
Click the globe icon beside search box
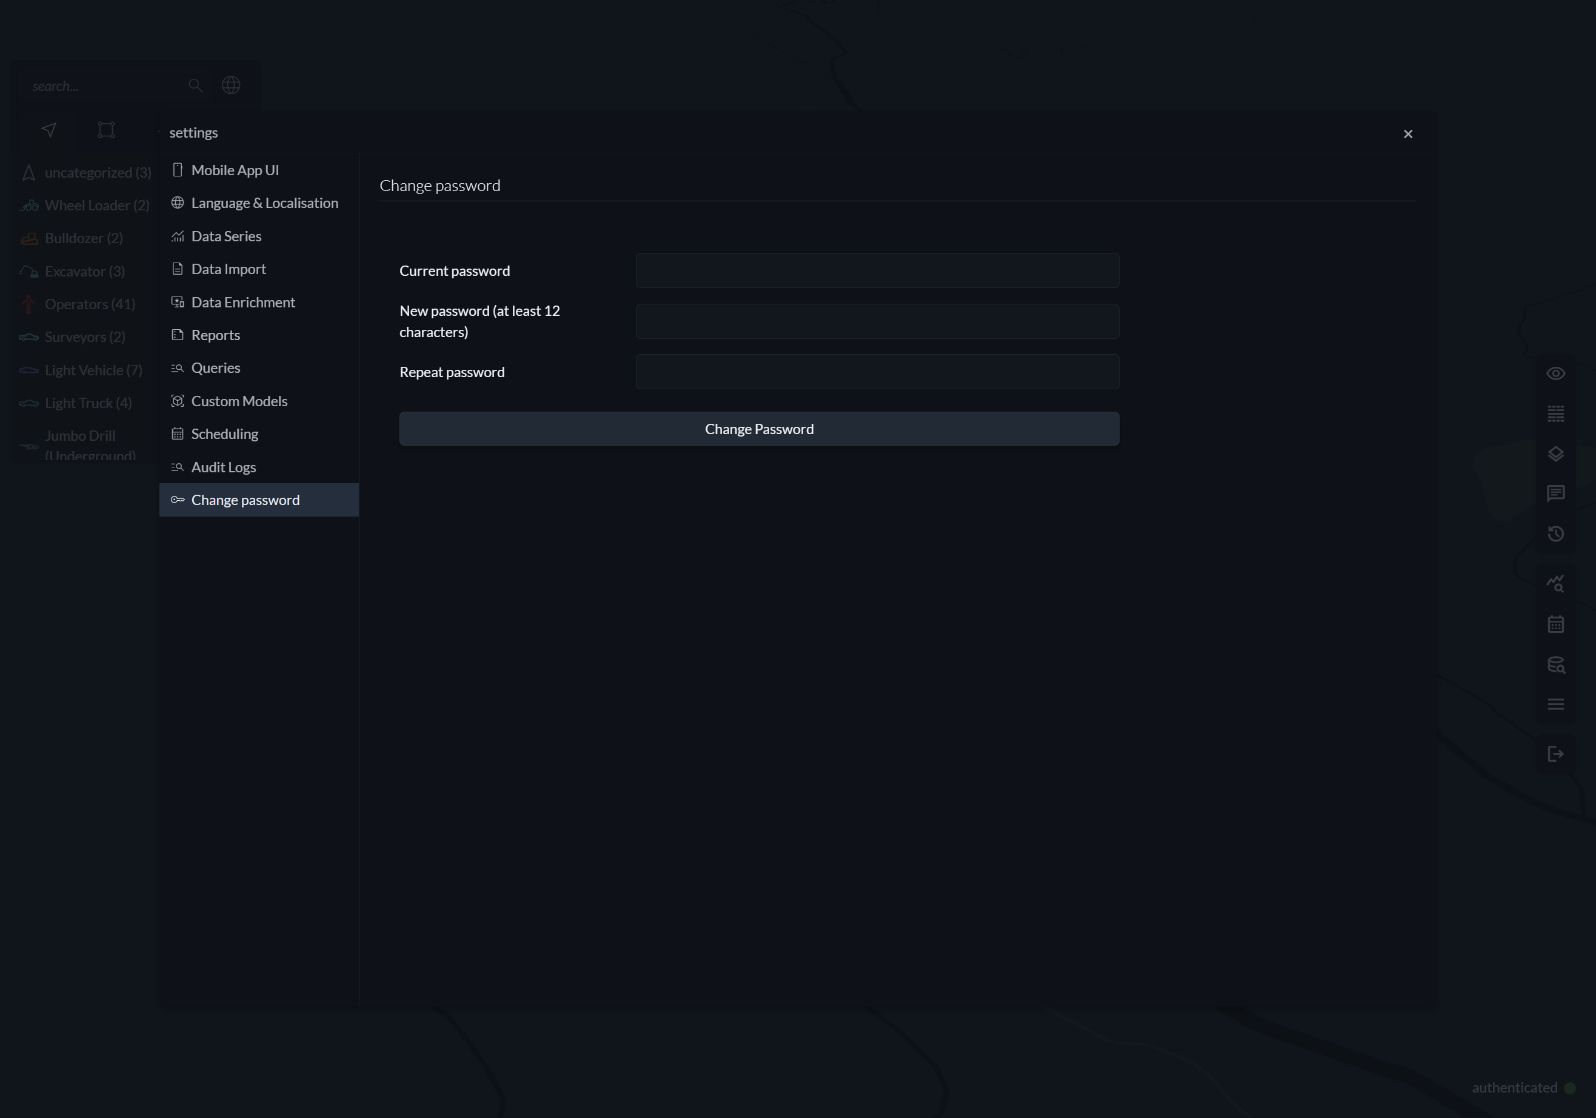(231, 85)
